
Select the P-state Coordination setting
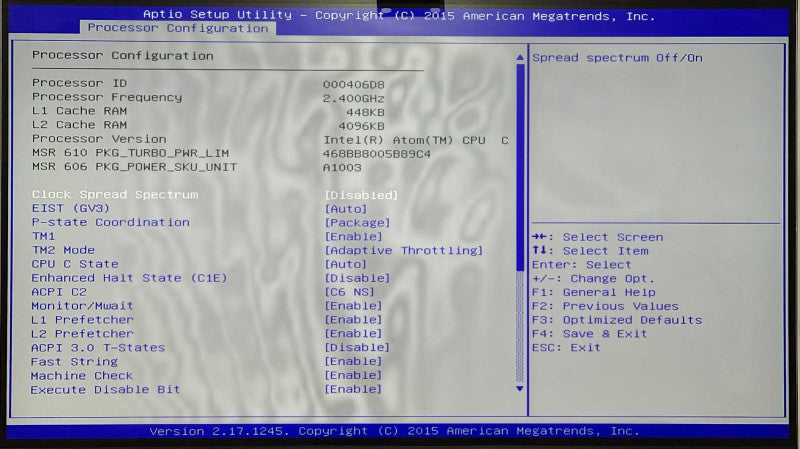pyautogui.click(x=110, y=222)
